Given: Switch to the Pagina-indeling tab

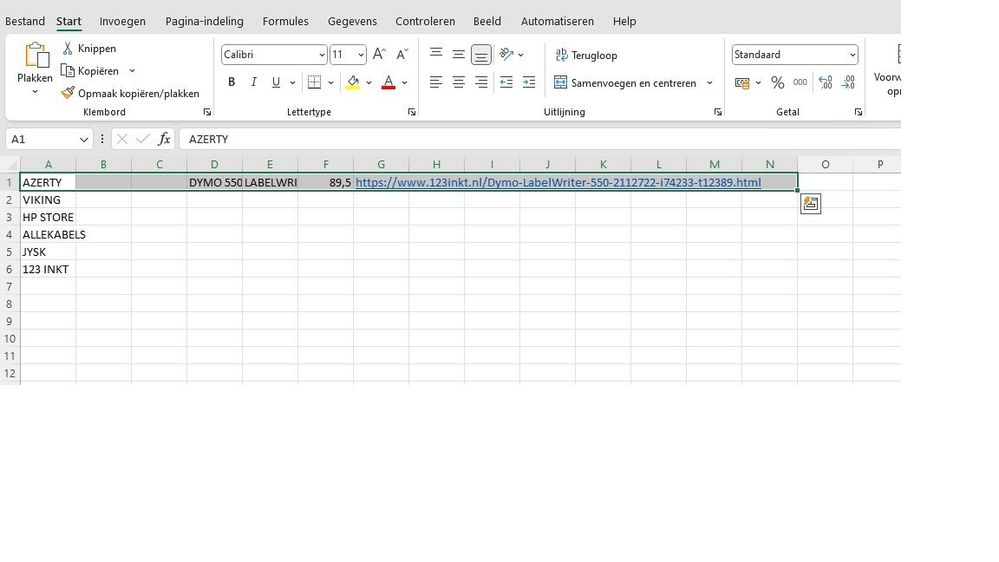Looking at the screenshot, I should click(x=205, y=21).
